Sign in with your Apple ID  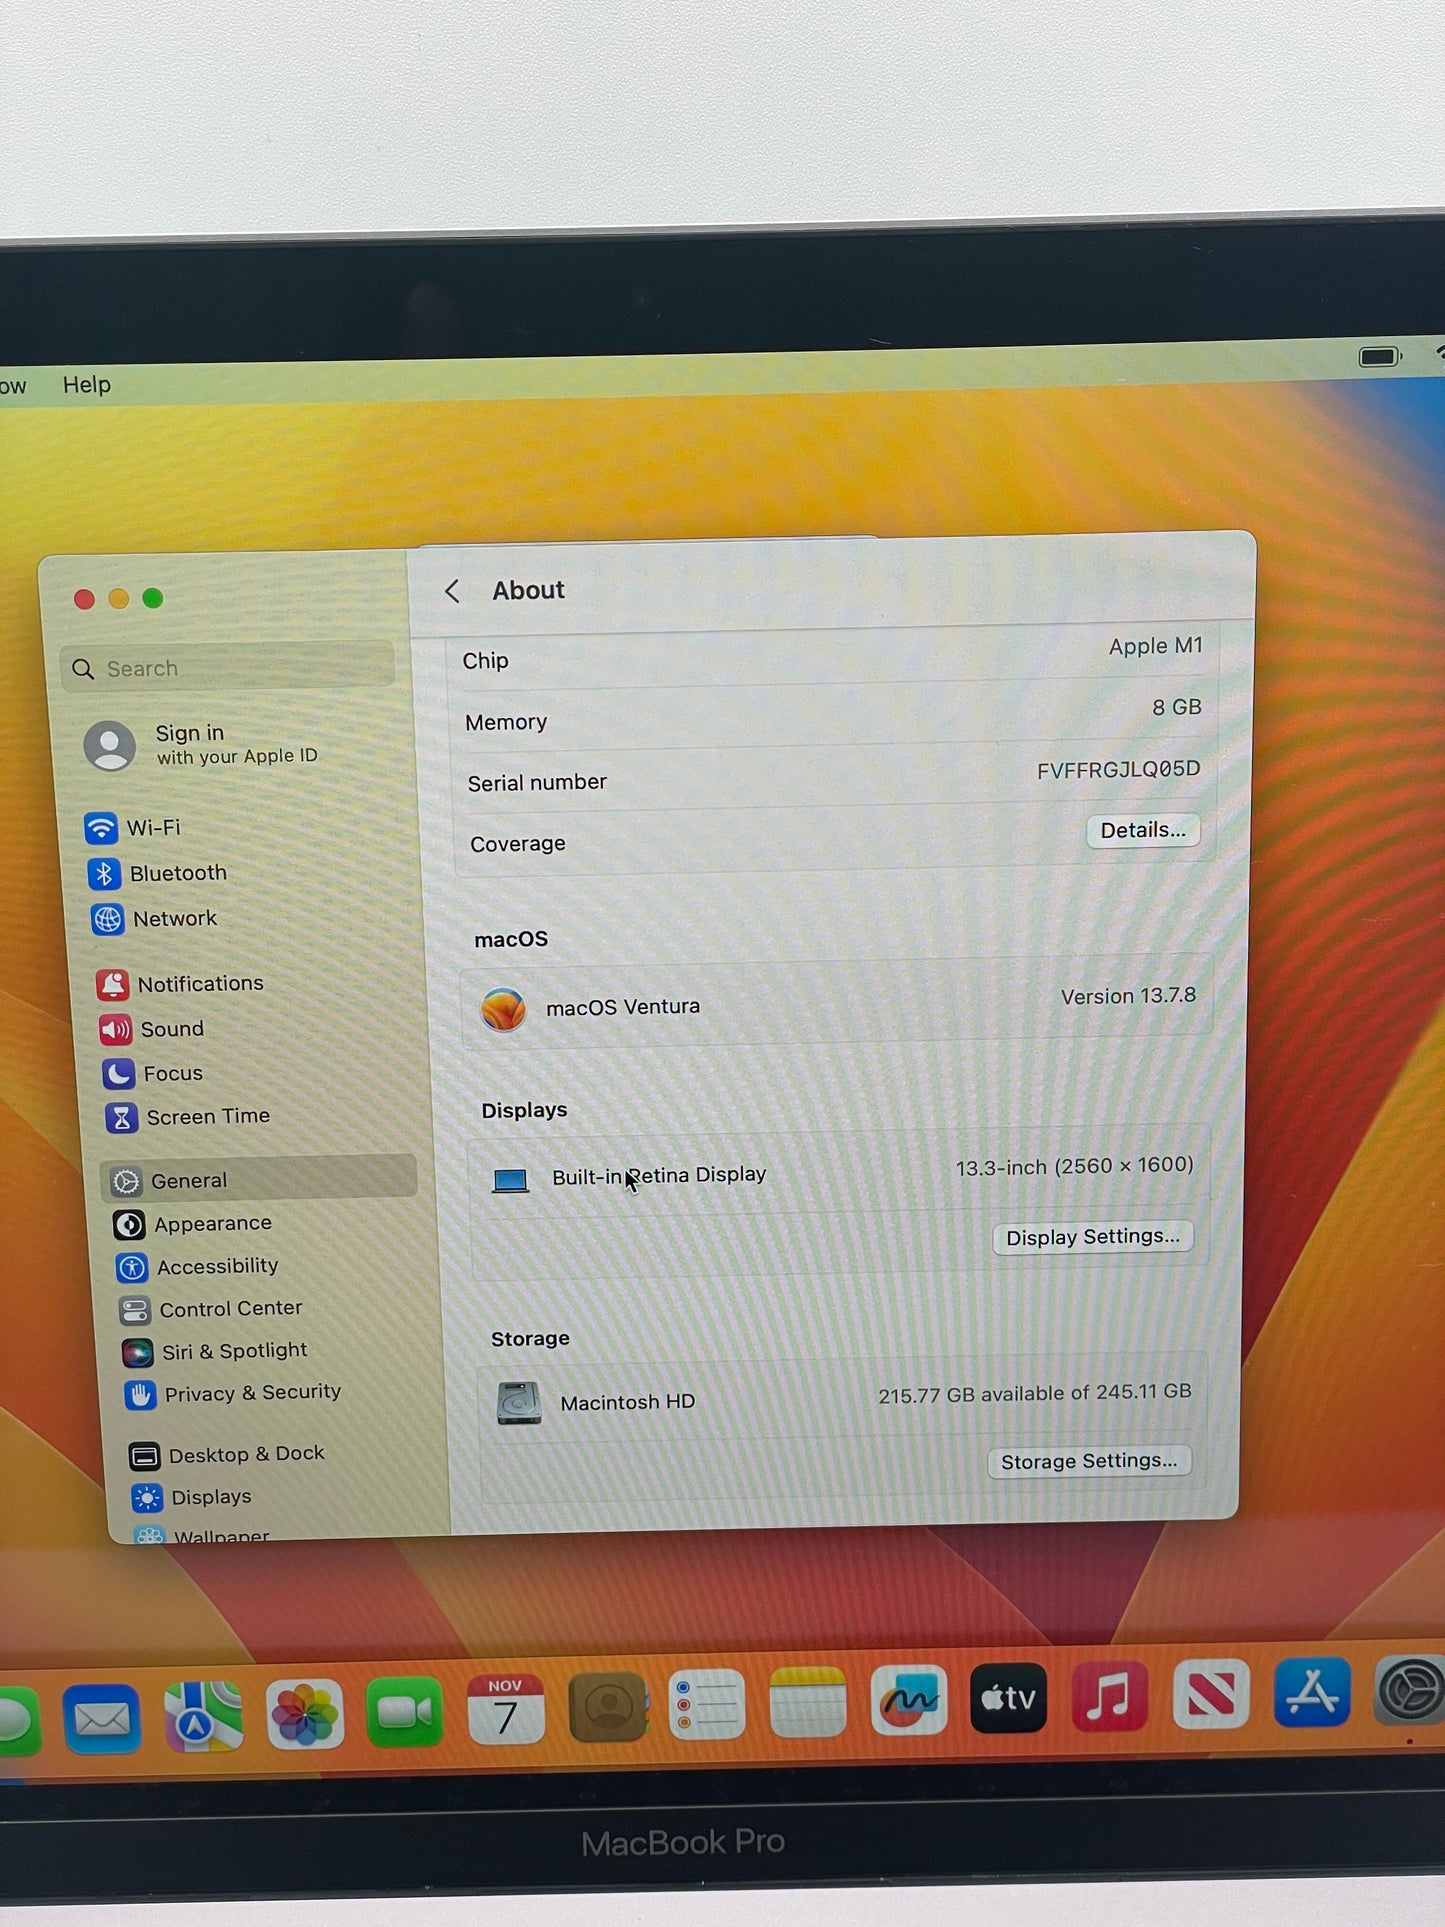(x=201, y=745)
